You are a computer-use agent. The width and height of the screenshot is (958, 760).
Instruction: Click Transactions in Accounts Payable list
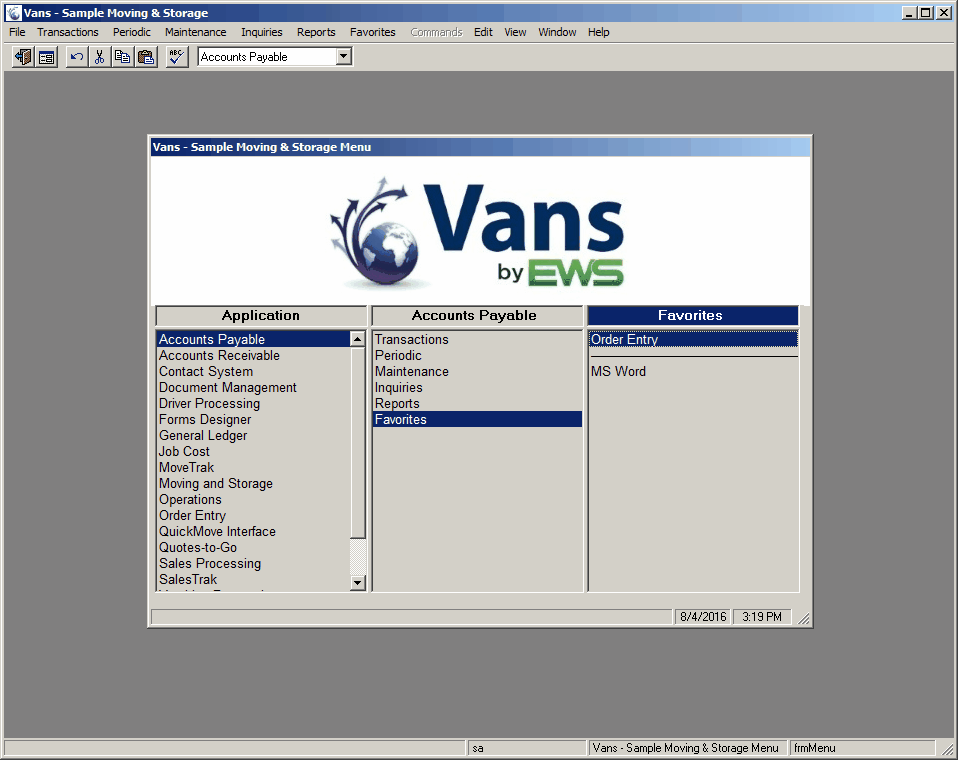(x=477, y=339)
